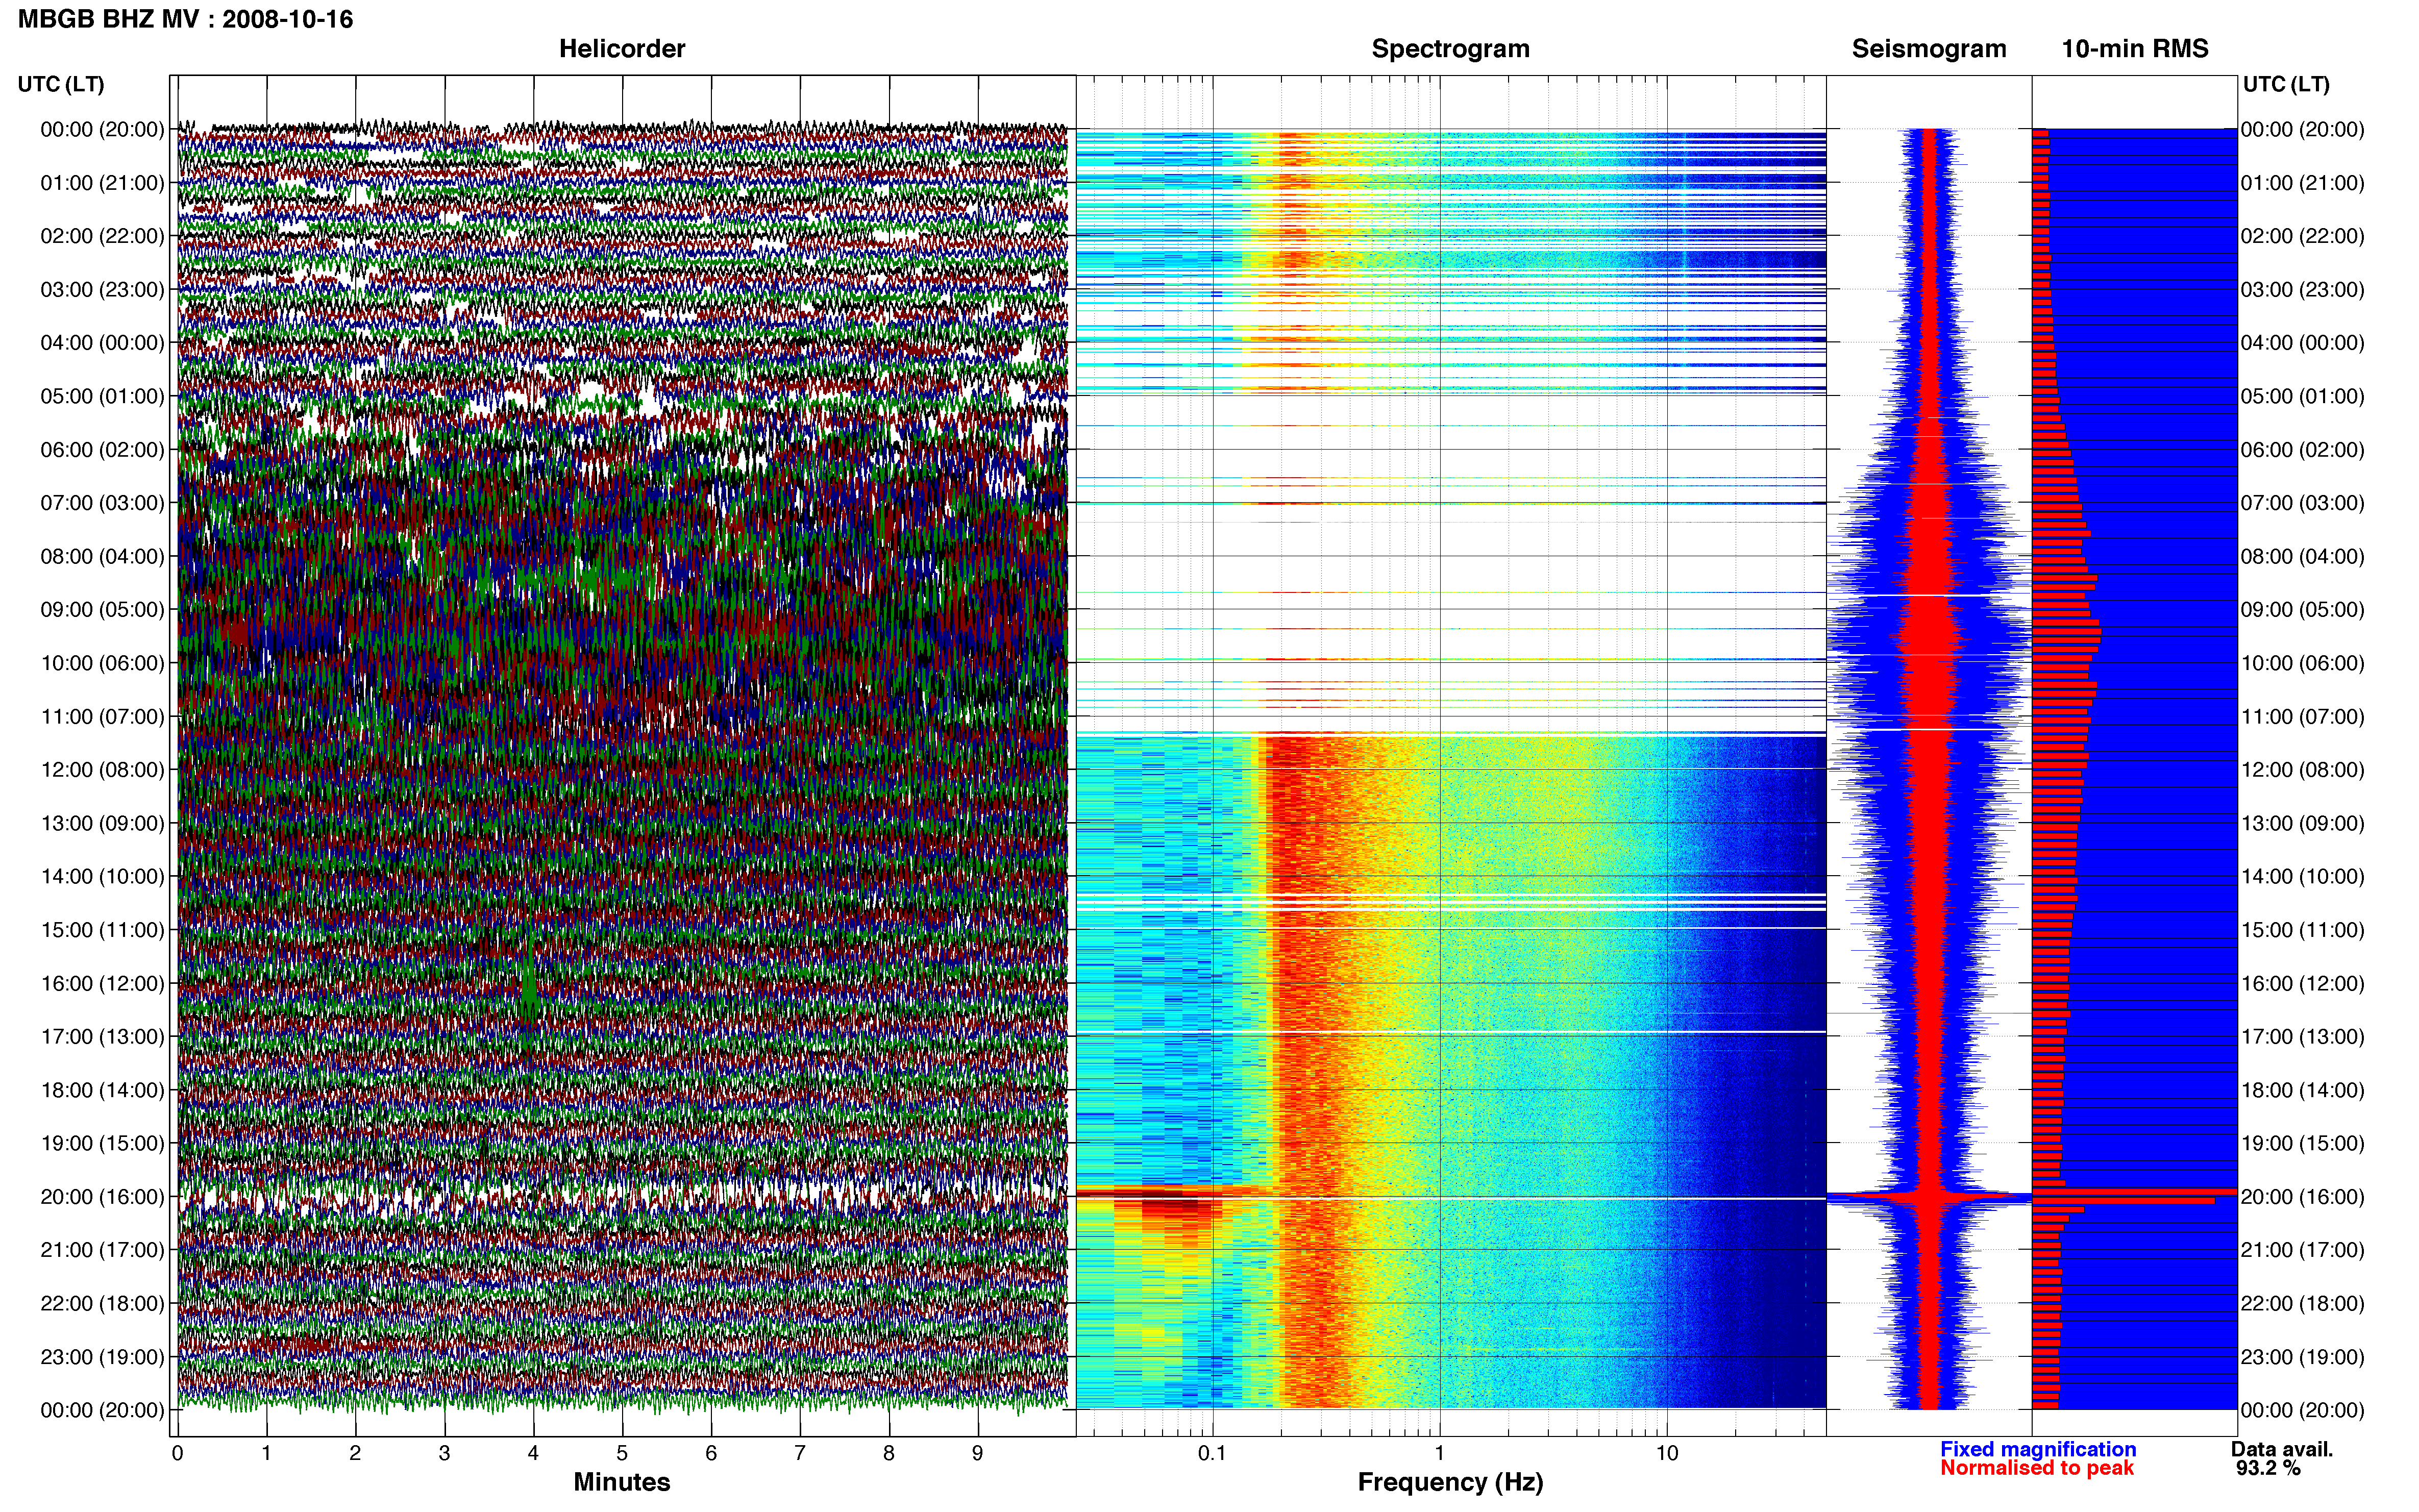Viewport: 2419px width, 1512px height.
Task: Click the '0.1' frequency tick label
Action: click(1212, 1453)
